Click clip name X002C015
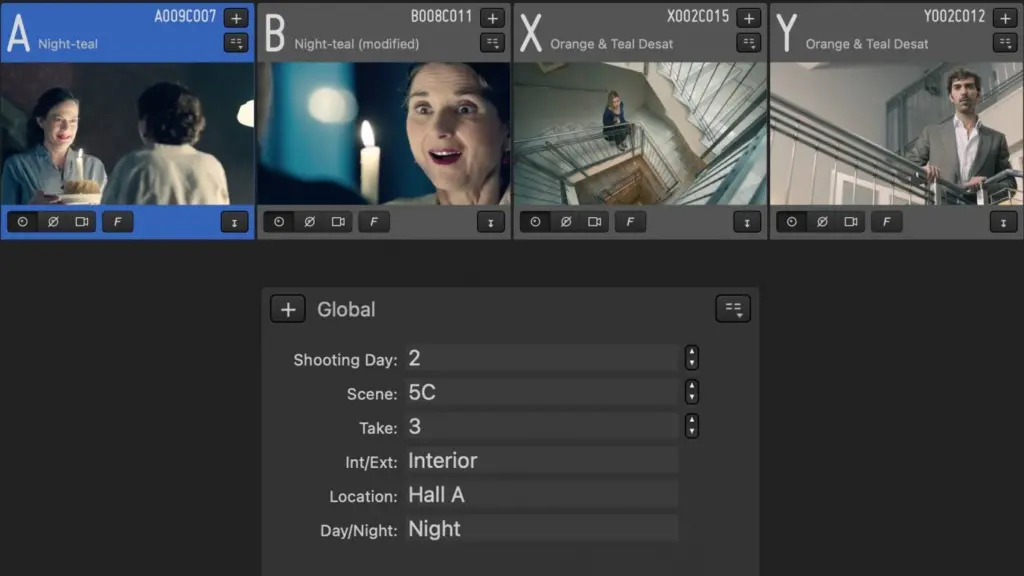The width and height of the screenshot is (1024, 576). point(697,16)
